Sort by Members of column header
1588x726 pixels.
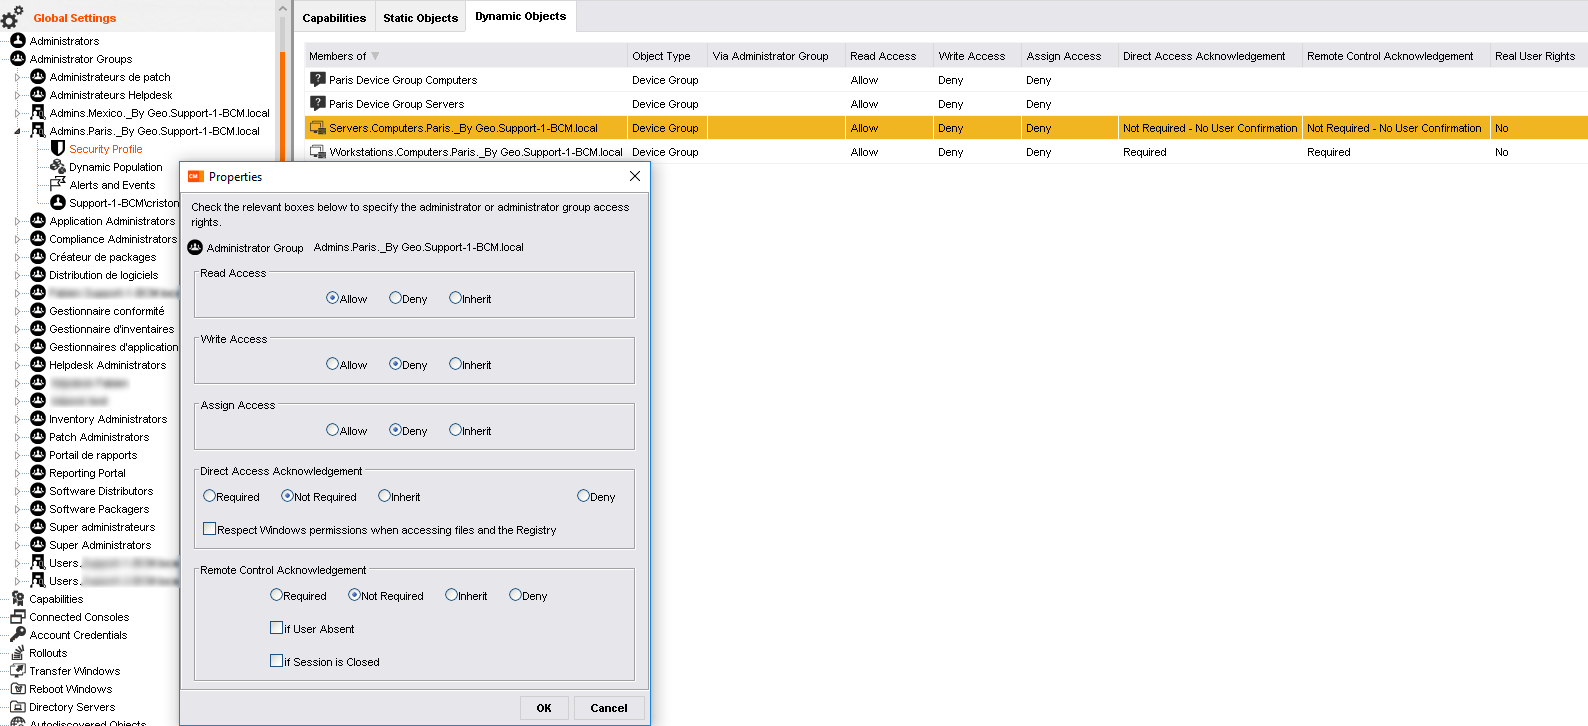pos(466,56)
